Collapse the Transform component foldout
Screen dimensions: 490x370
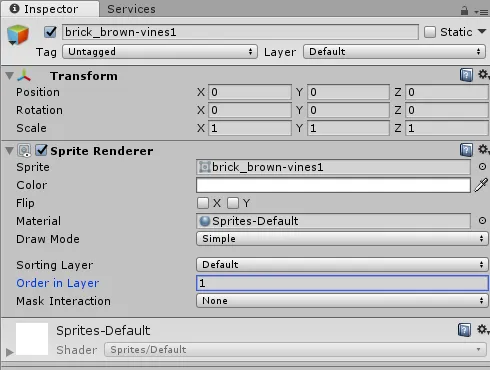click(10, 76)
